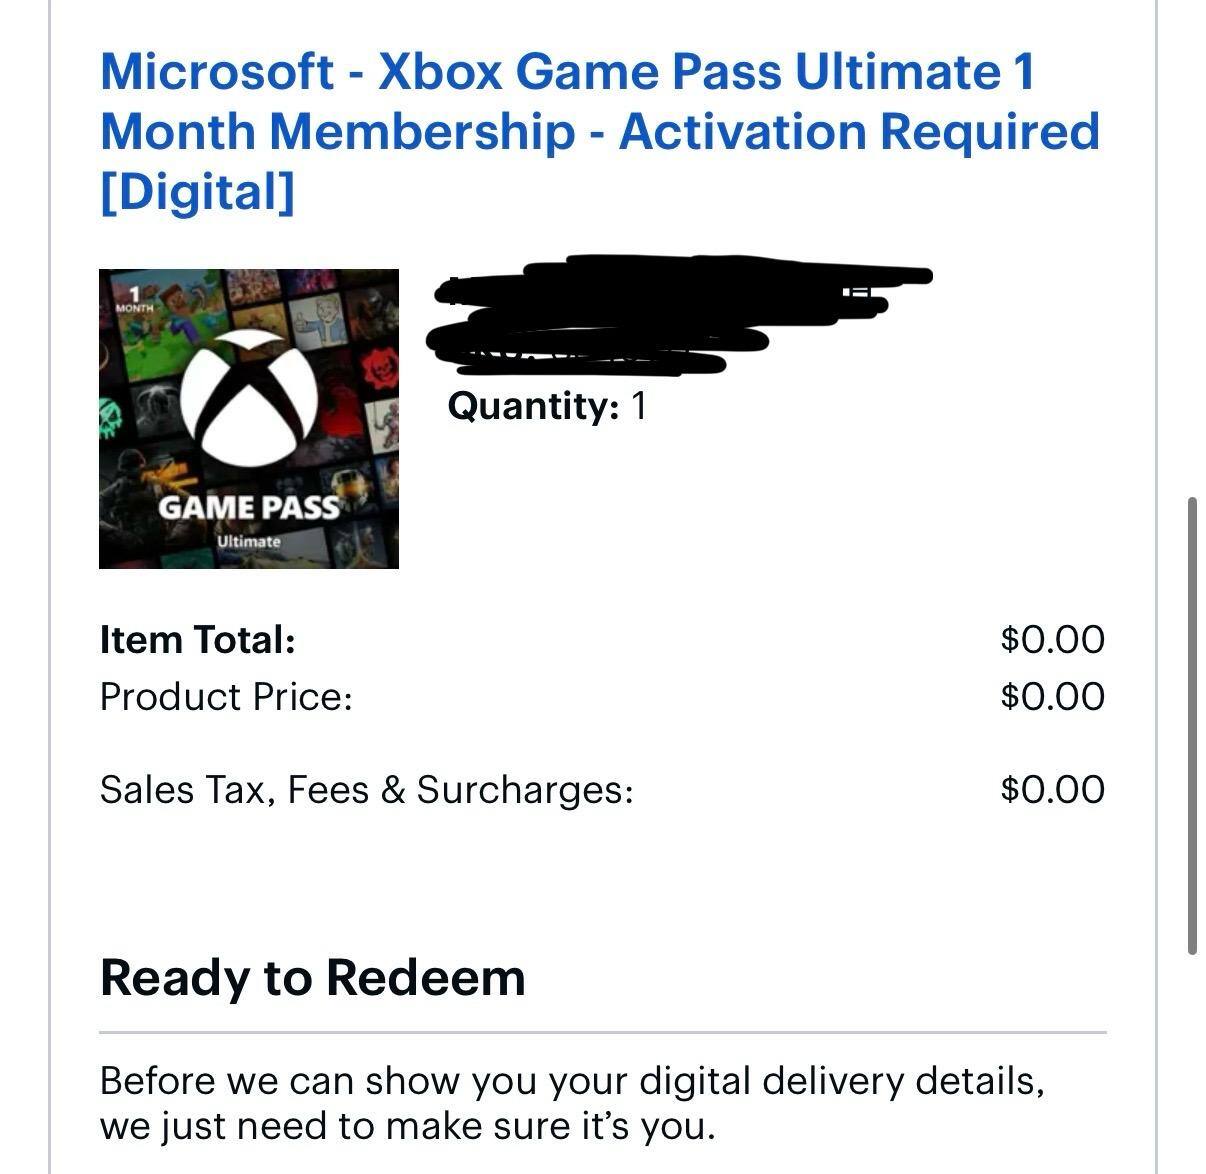Click the page's vertical scrollbar thumb
1206x1174 pixels.
coord(1192,726)
